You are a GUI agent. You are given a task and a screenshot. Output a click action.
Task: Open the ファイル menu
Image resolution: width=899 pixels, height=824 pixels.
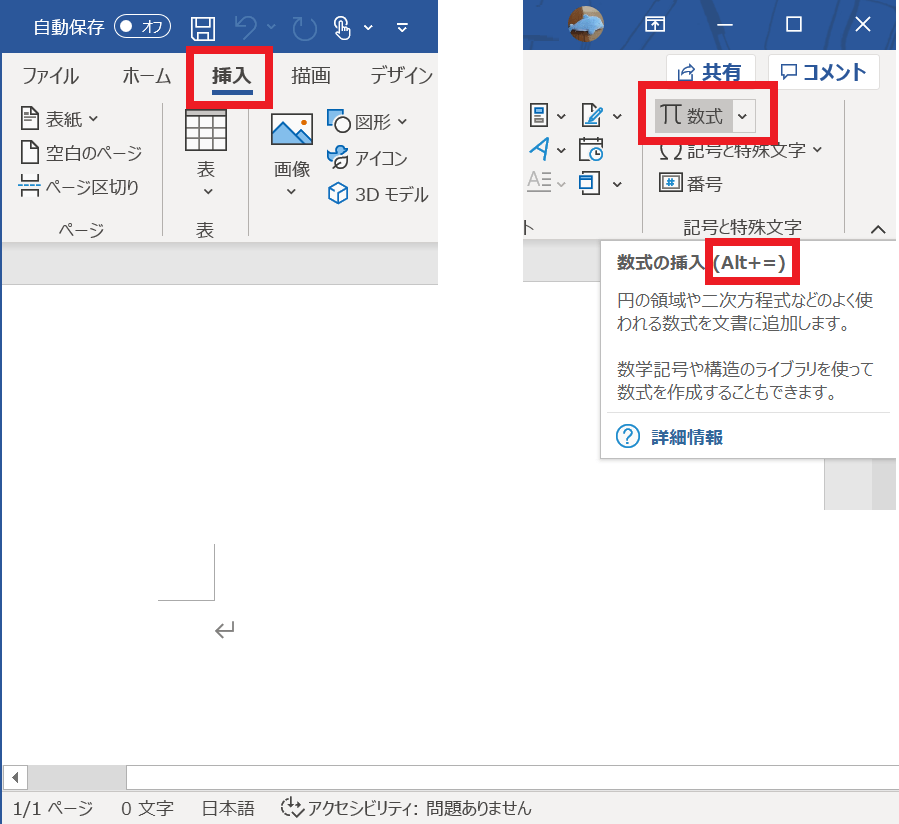click(50, 75)
